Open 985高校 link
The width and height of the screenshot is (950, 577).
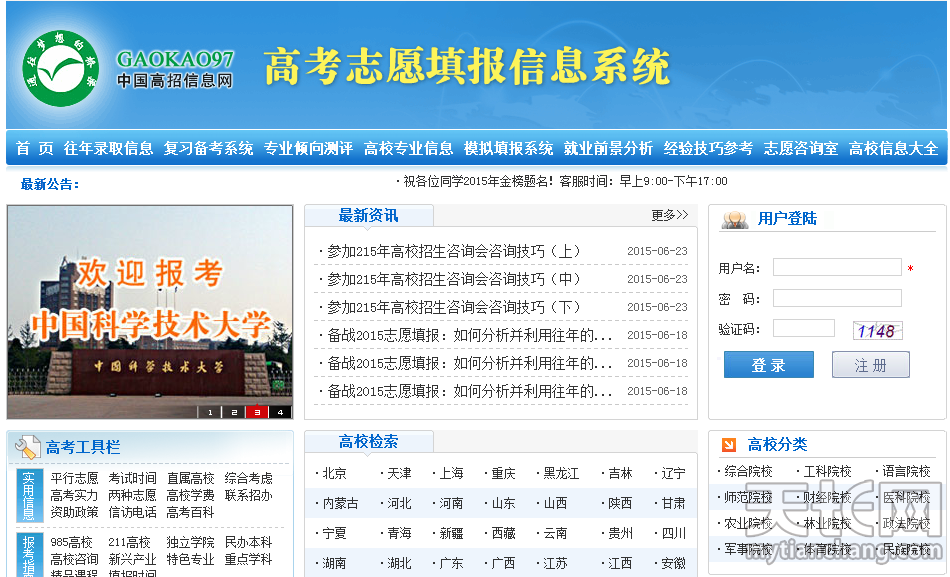[x=71, y=542]
